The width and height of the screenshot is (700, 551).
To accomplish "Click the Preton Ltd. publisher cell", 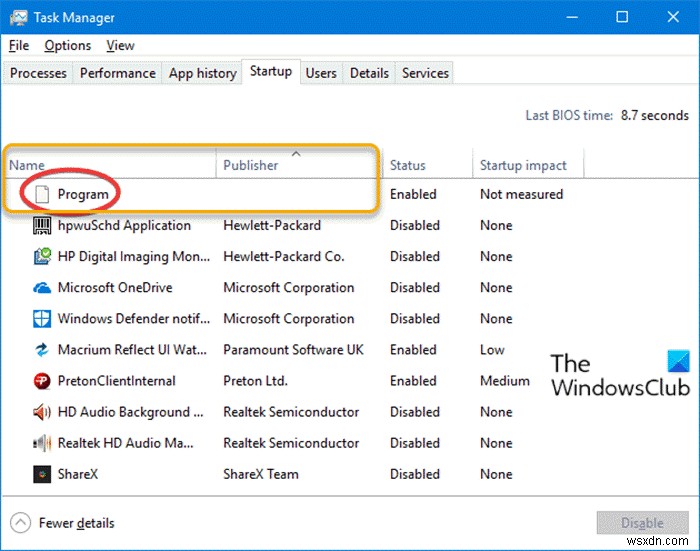I will click(255, 381).
